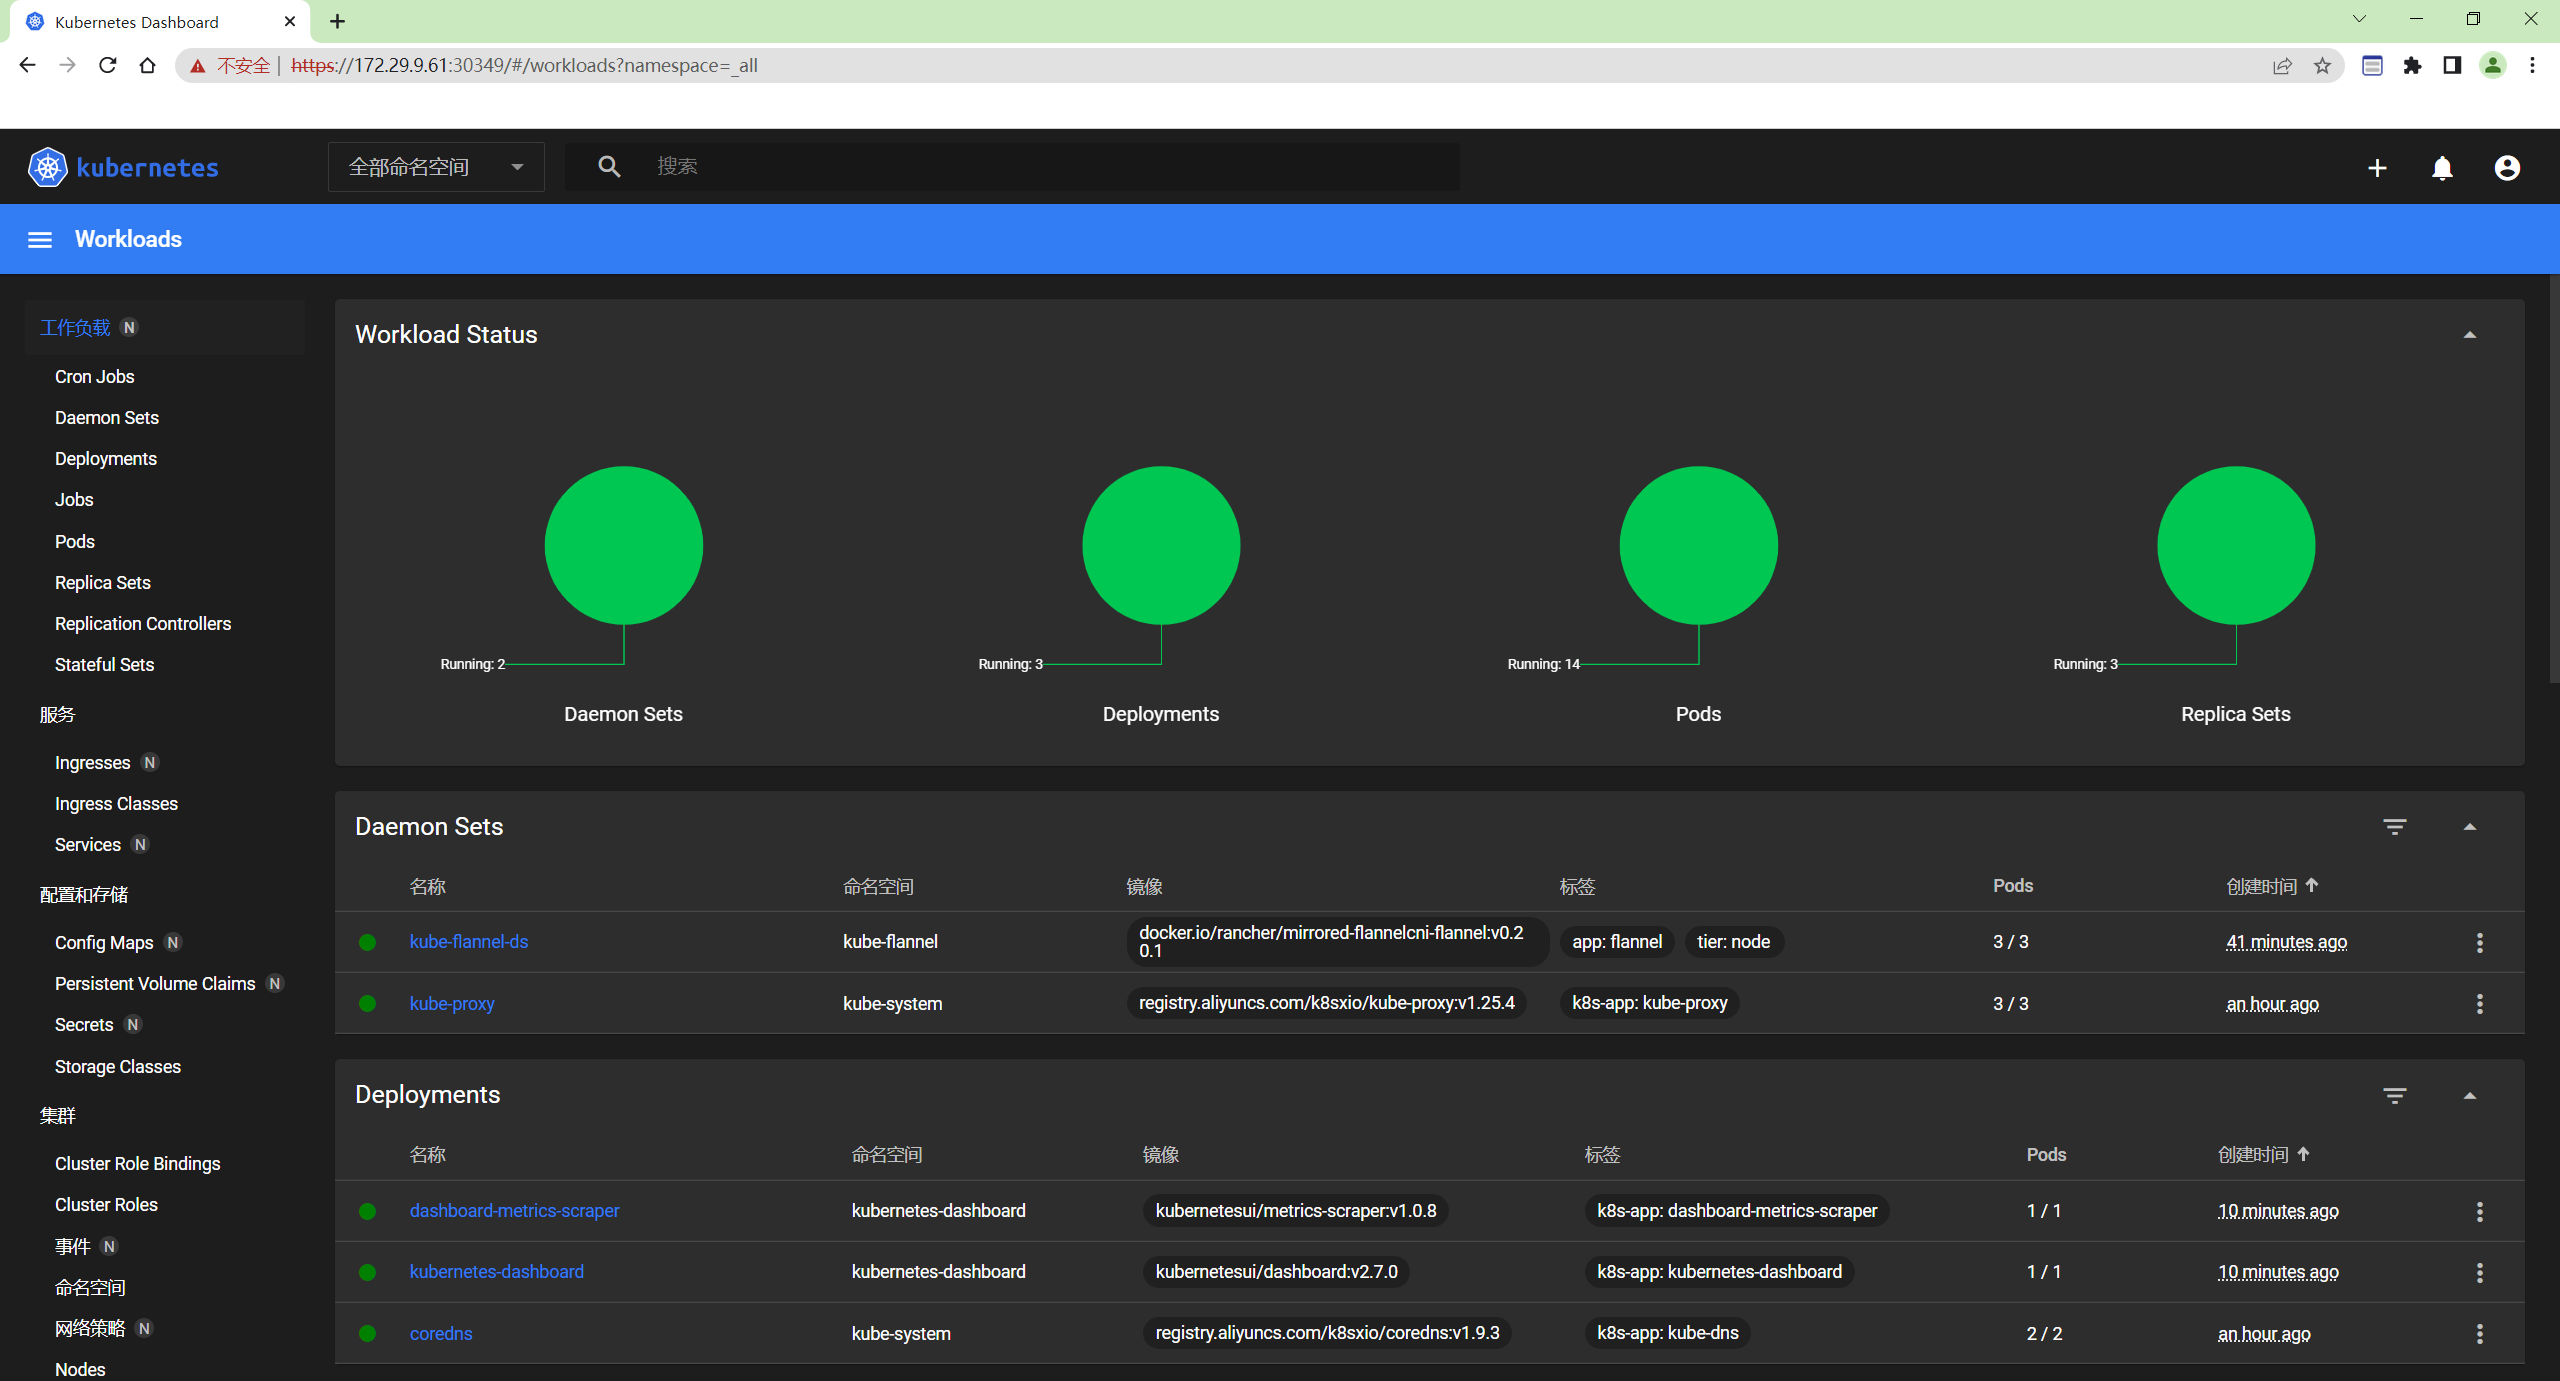
Task: Open Config Maps in sidebar
Action: [x=104, y=943]
